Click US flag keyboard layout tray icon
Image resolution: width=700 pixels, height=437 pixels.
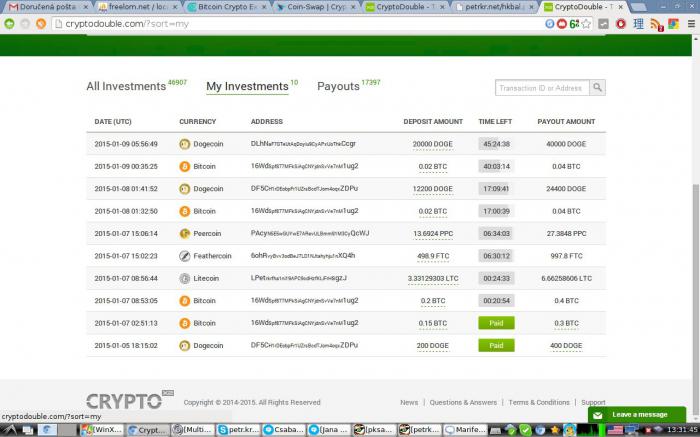coord(615,430)
